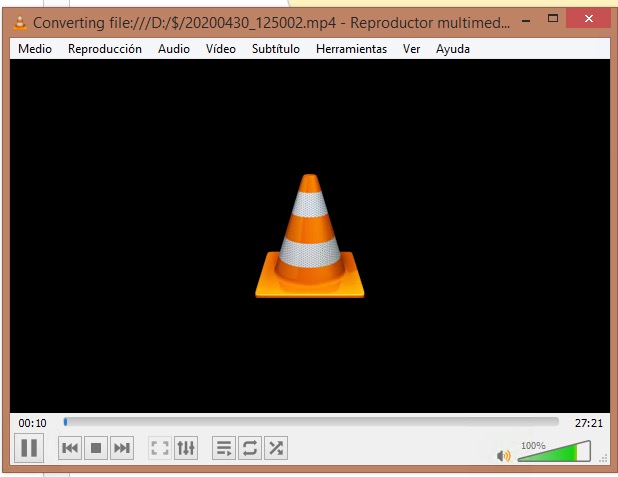Image resolution: width=618 pixels, height=477 pixels.
Task: Toggle fullscreen video mode
Action: [x=160, y=448]
